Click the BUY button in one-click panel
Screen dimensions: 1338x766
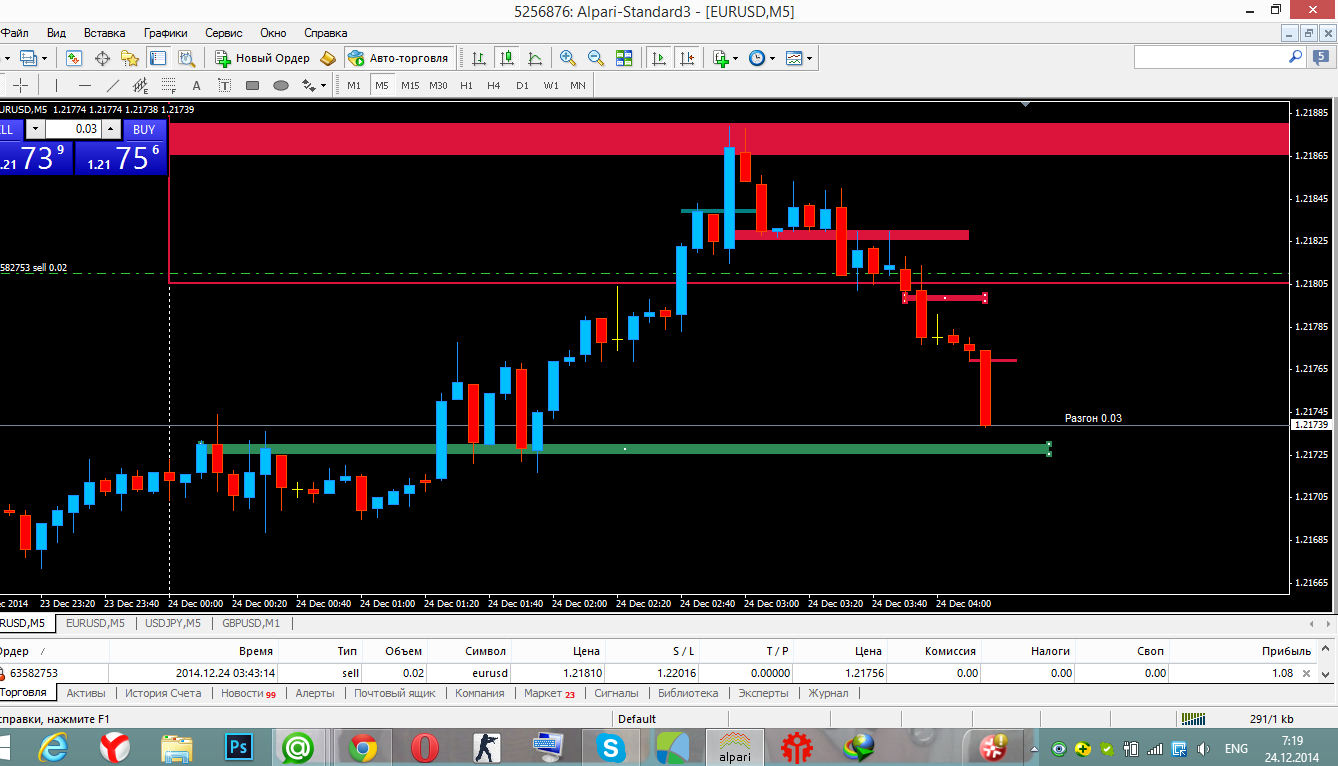[144, 129]
